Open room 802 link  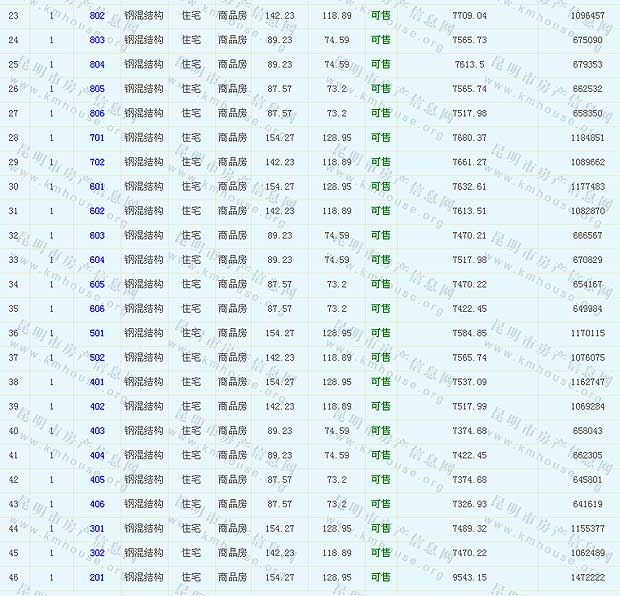click(97, 16)
